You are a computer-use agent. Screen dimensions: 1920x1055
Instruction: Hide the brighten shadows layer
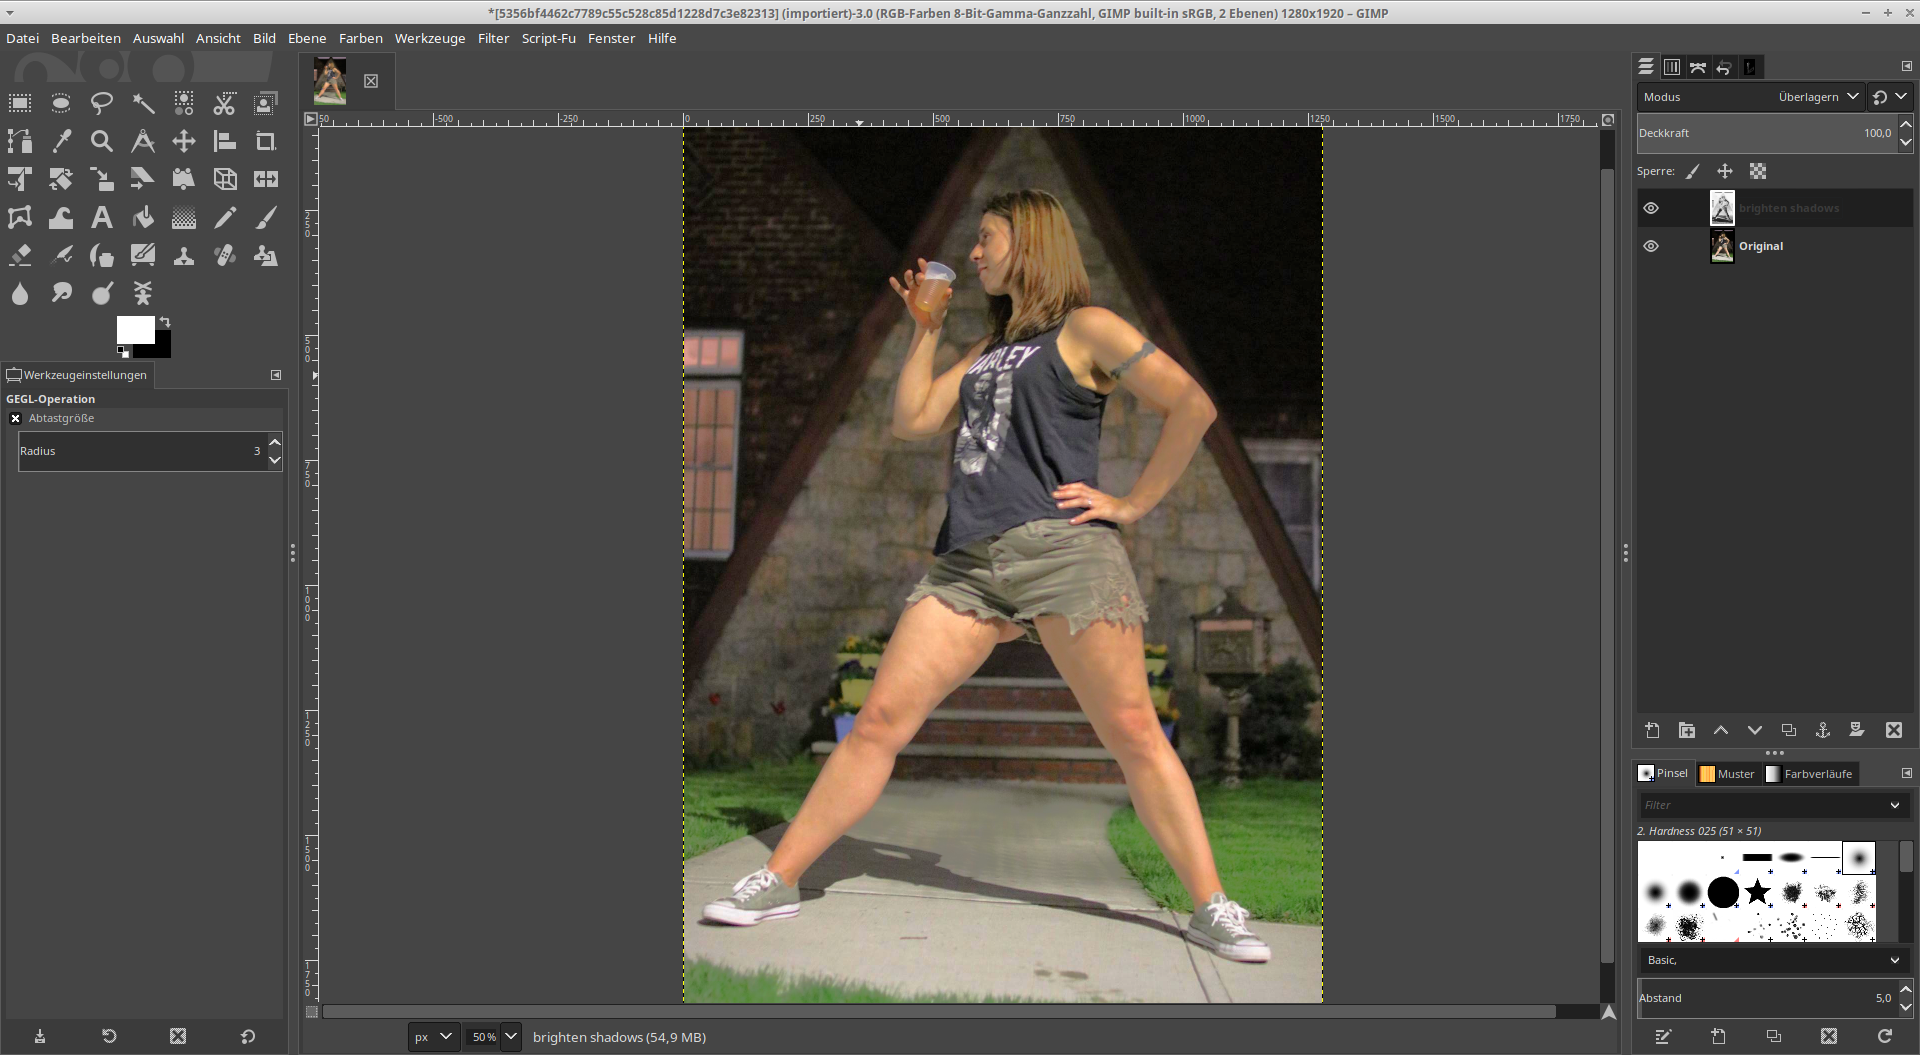[1651, 208]
